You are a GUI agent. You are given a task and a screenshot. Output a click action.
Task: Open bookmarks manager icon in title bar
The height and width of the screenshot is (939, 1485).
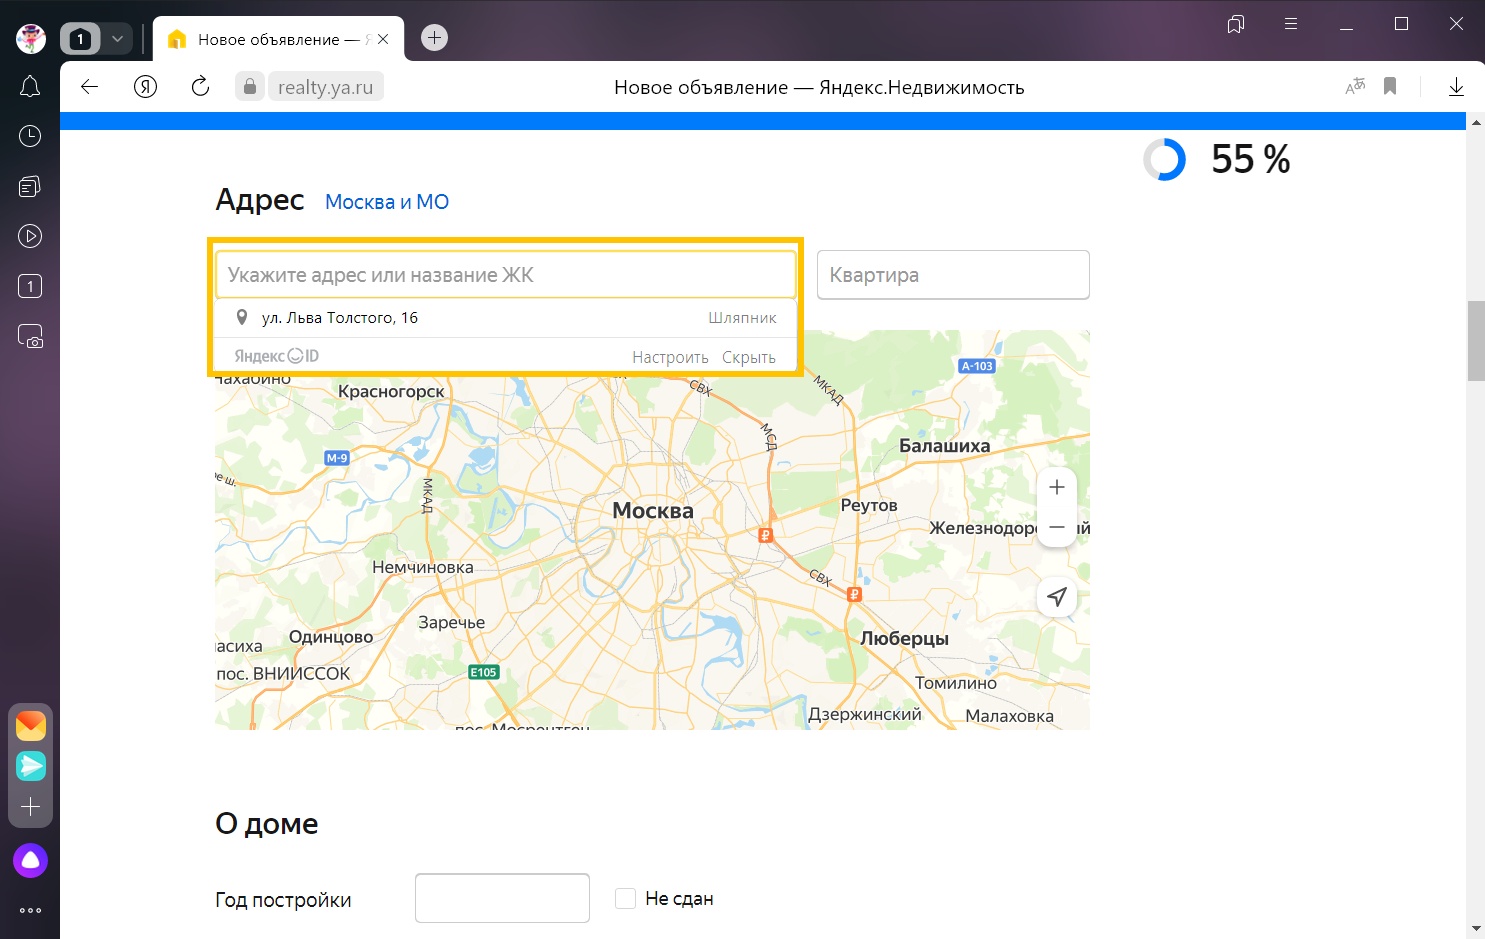tap(1236, 24)
